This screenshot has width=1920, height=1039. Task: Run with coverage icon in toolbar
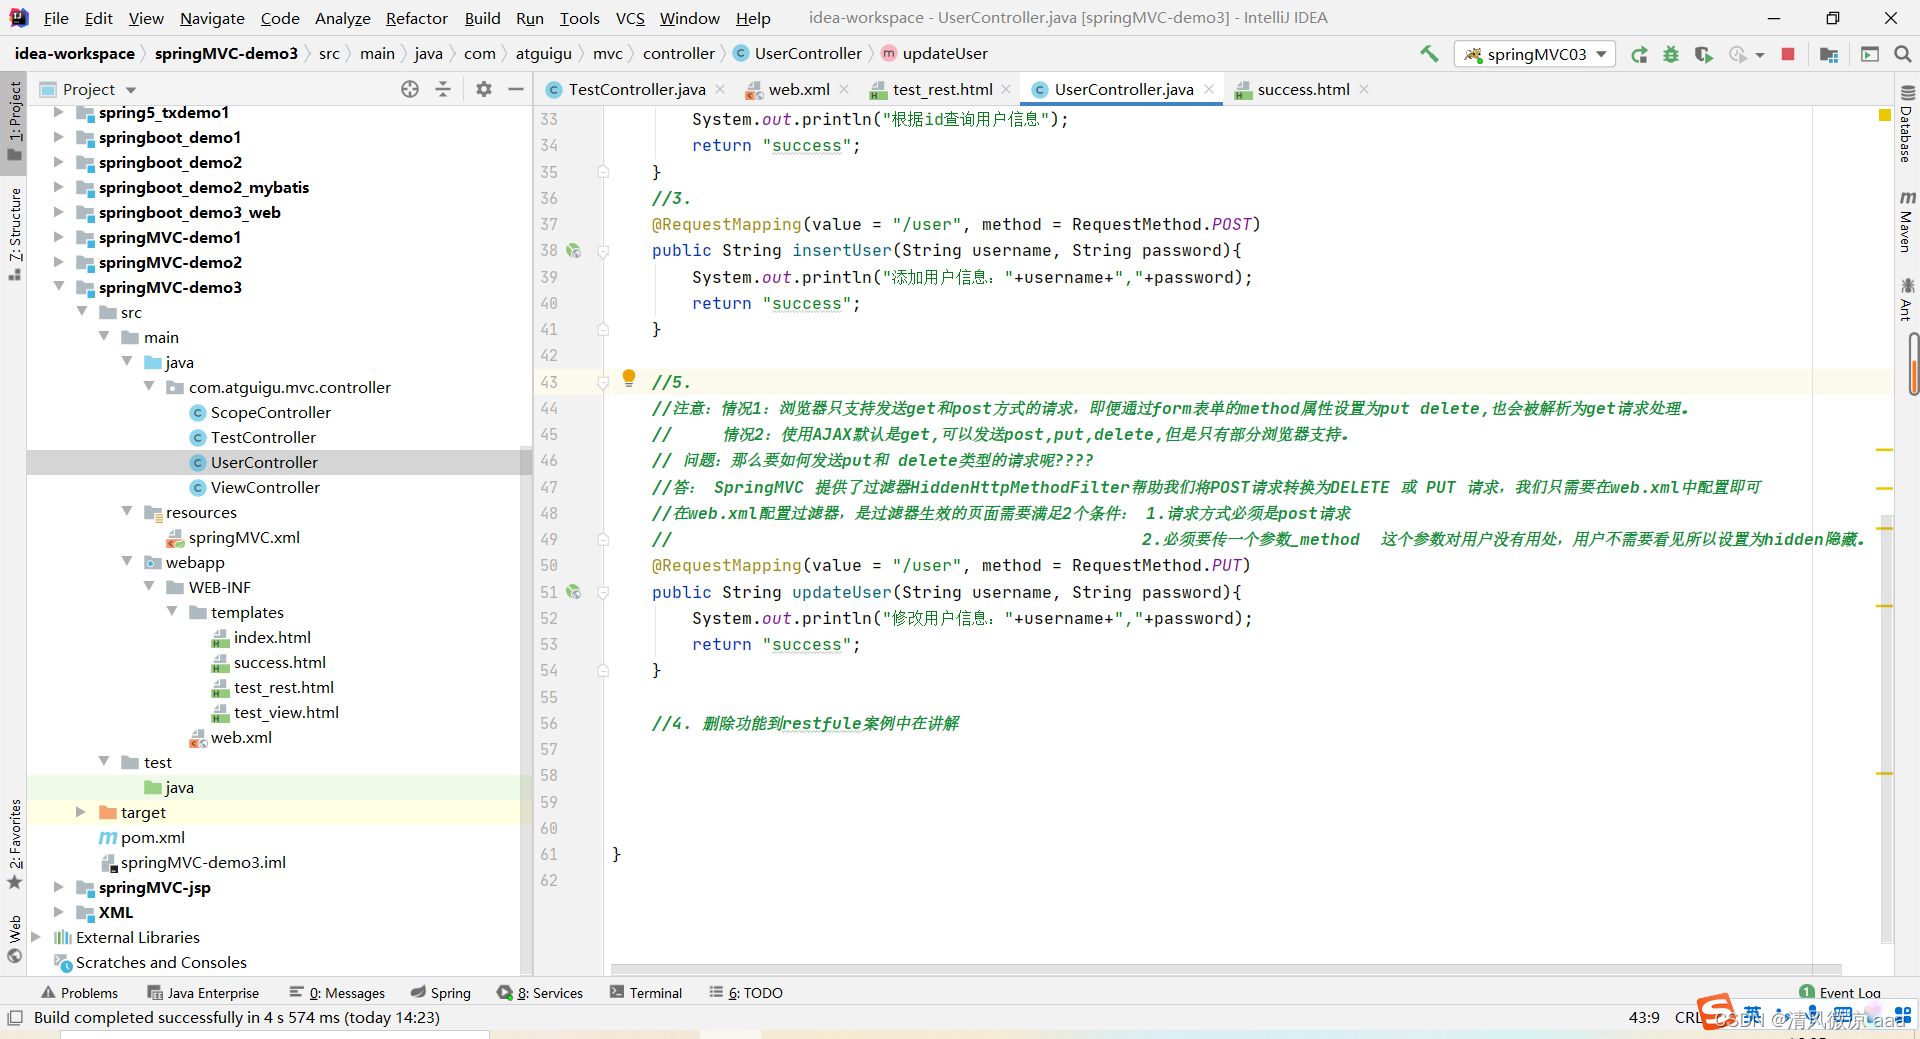point(1704,54)
